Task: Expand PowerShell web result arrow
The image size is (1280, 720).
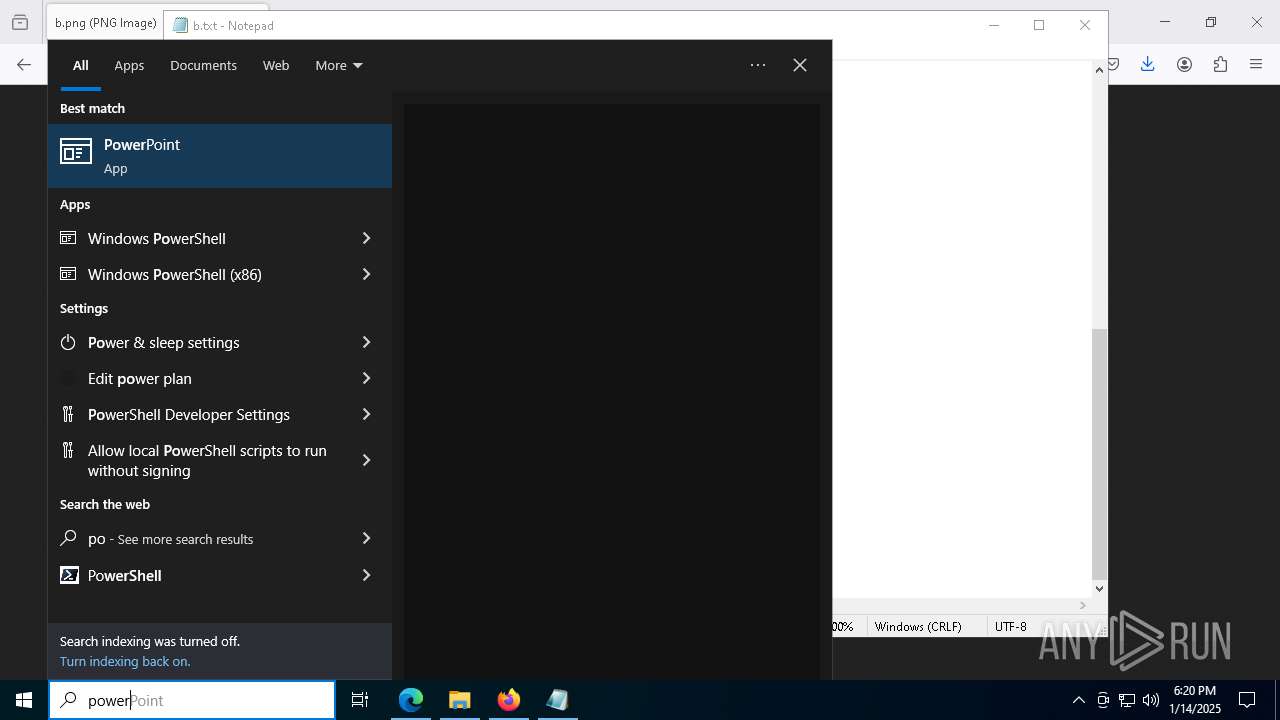Action: [366, 575]
